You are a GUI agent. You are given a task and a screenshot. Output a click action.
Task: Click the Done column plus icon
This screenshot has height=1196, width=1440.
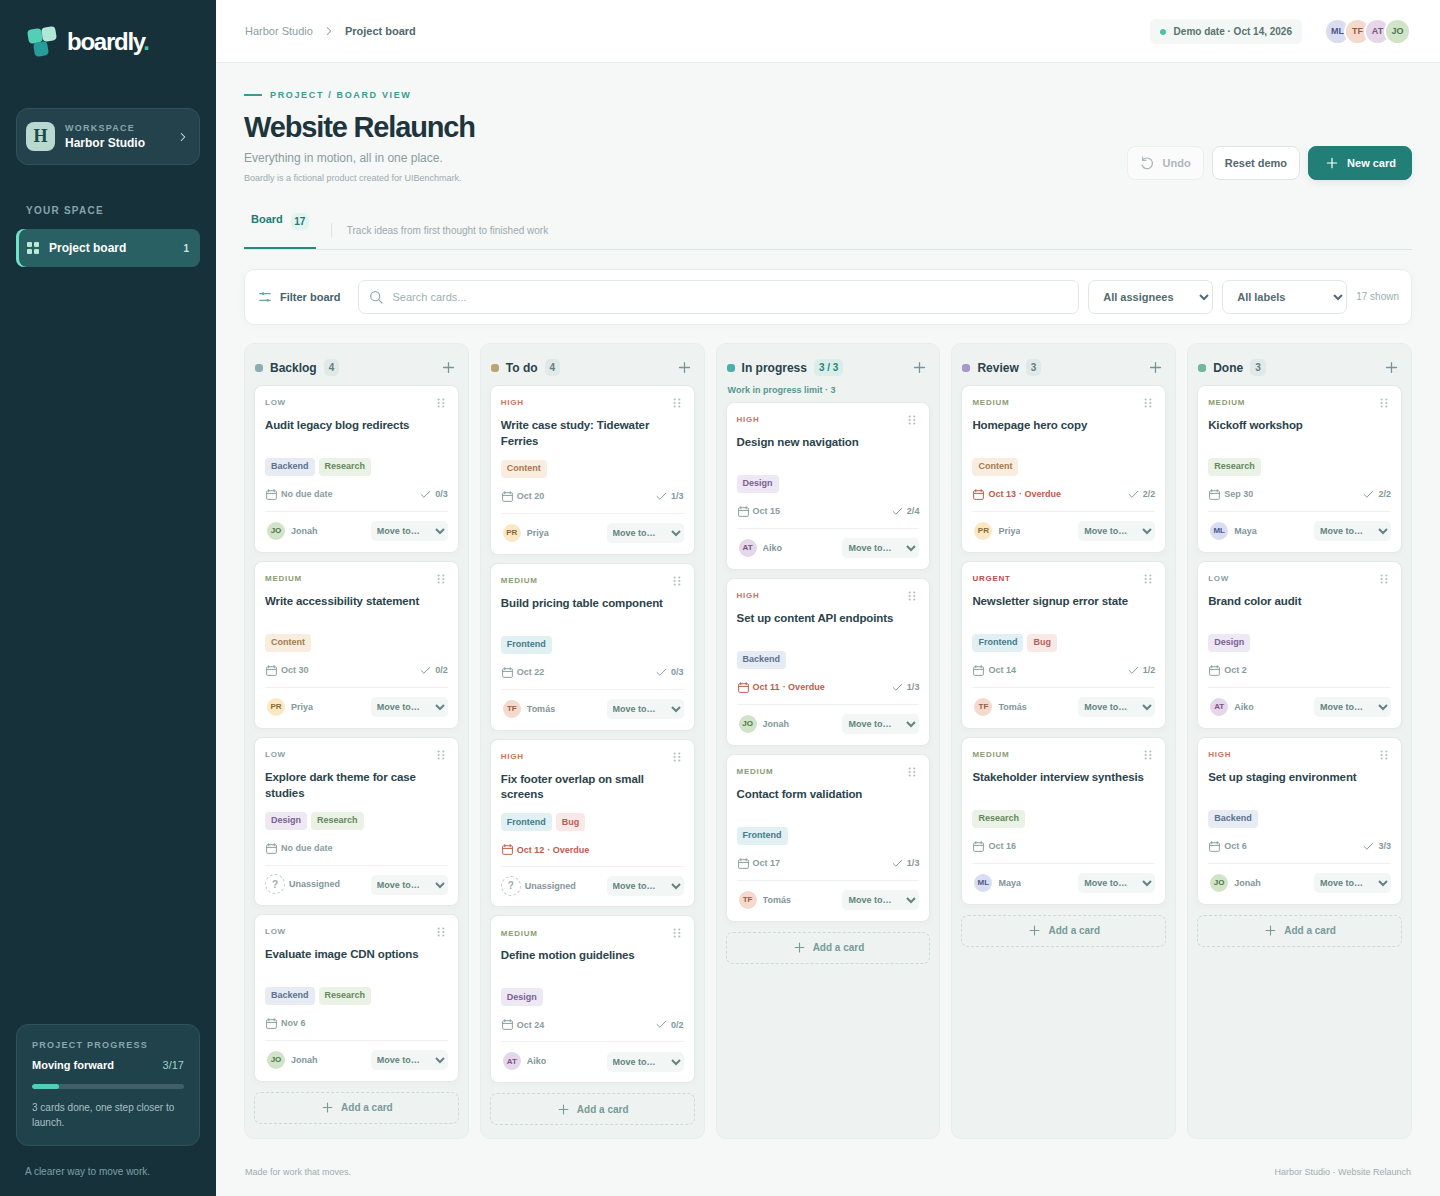pos(1391,368)
